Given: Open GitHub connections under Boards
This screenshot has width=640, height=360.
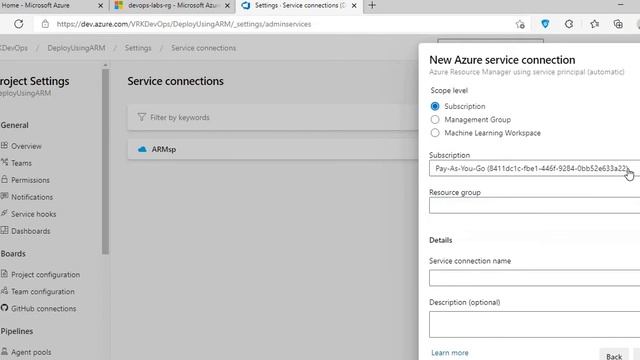Looking at the screenshot, I should [x=43, y=309].
